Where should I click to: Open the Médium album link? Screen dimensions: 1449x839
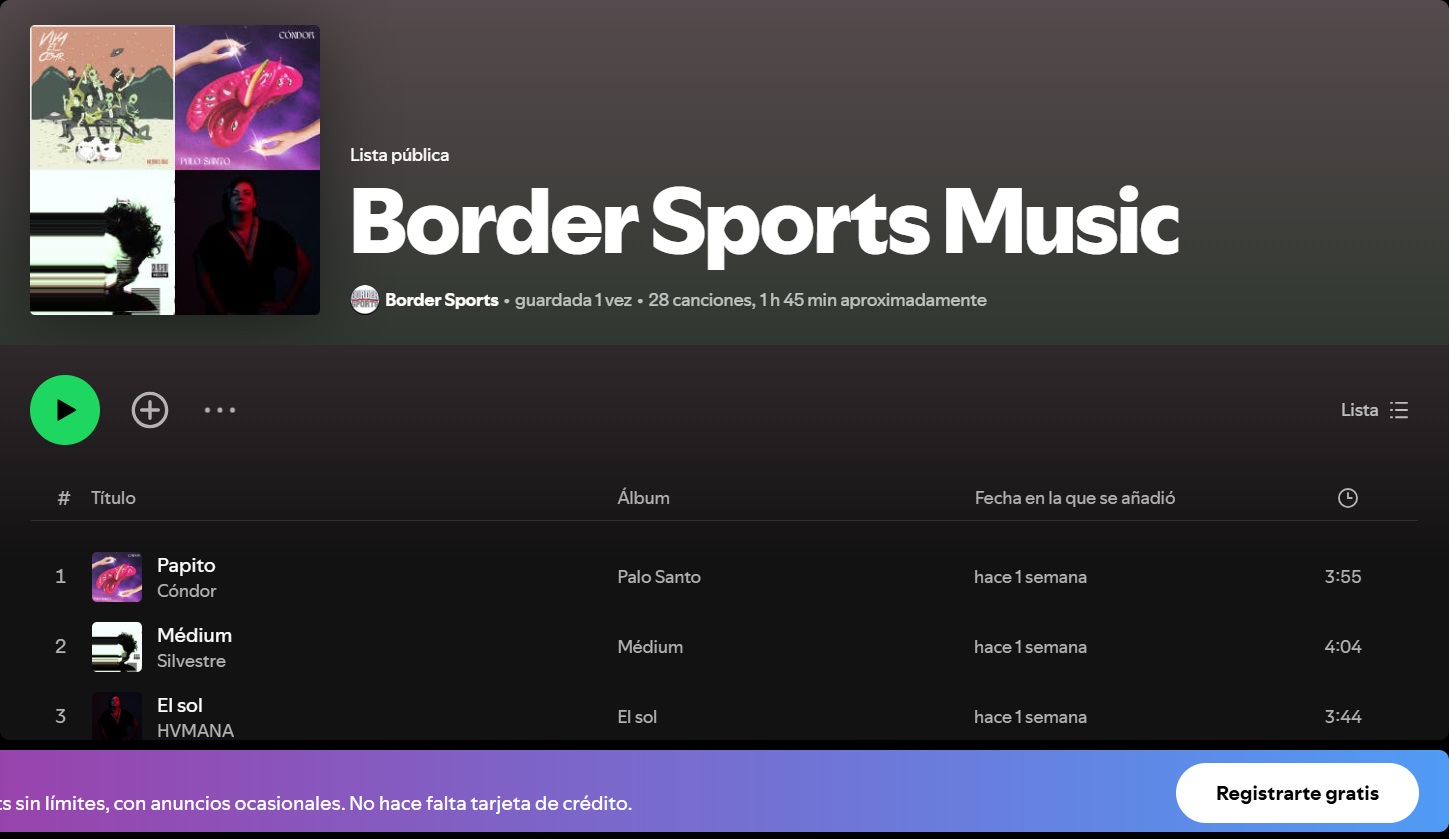650,647
